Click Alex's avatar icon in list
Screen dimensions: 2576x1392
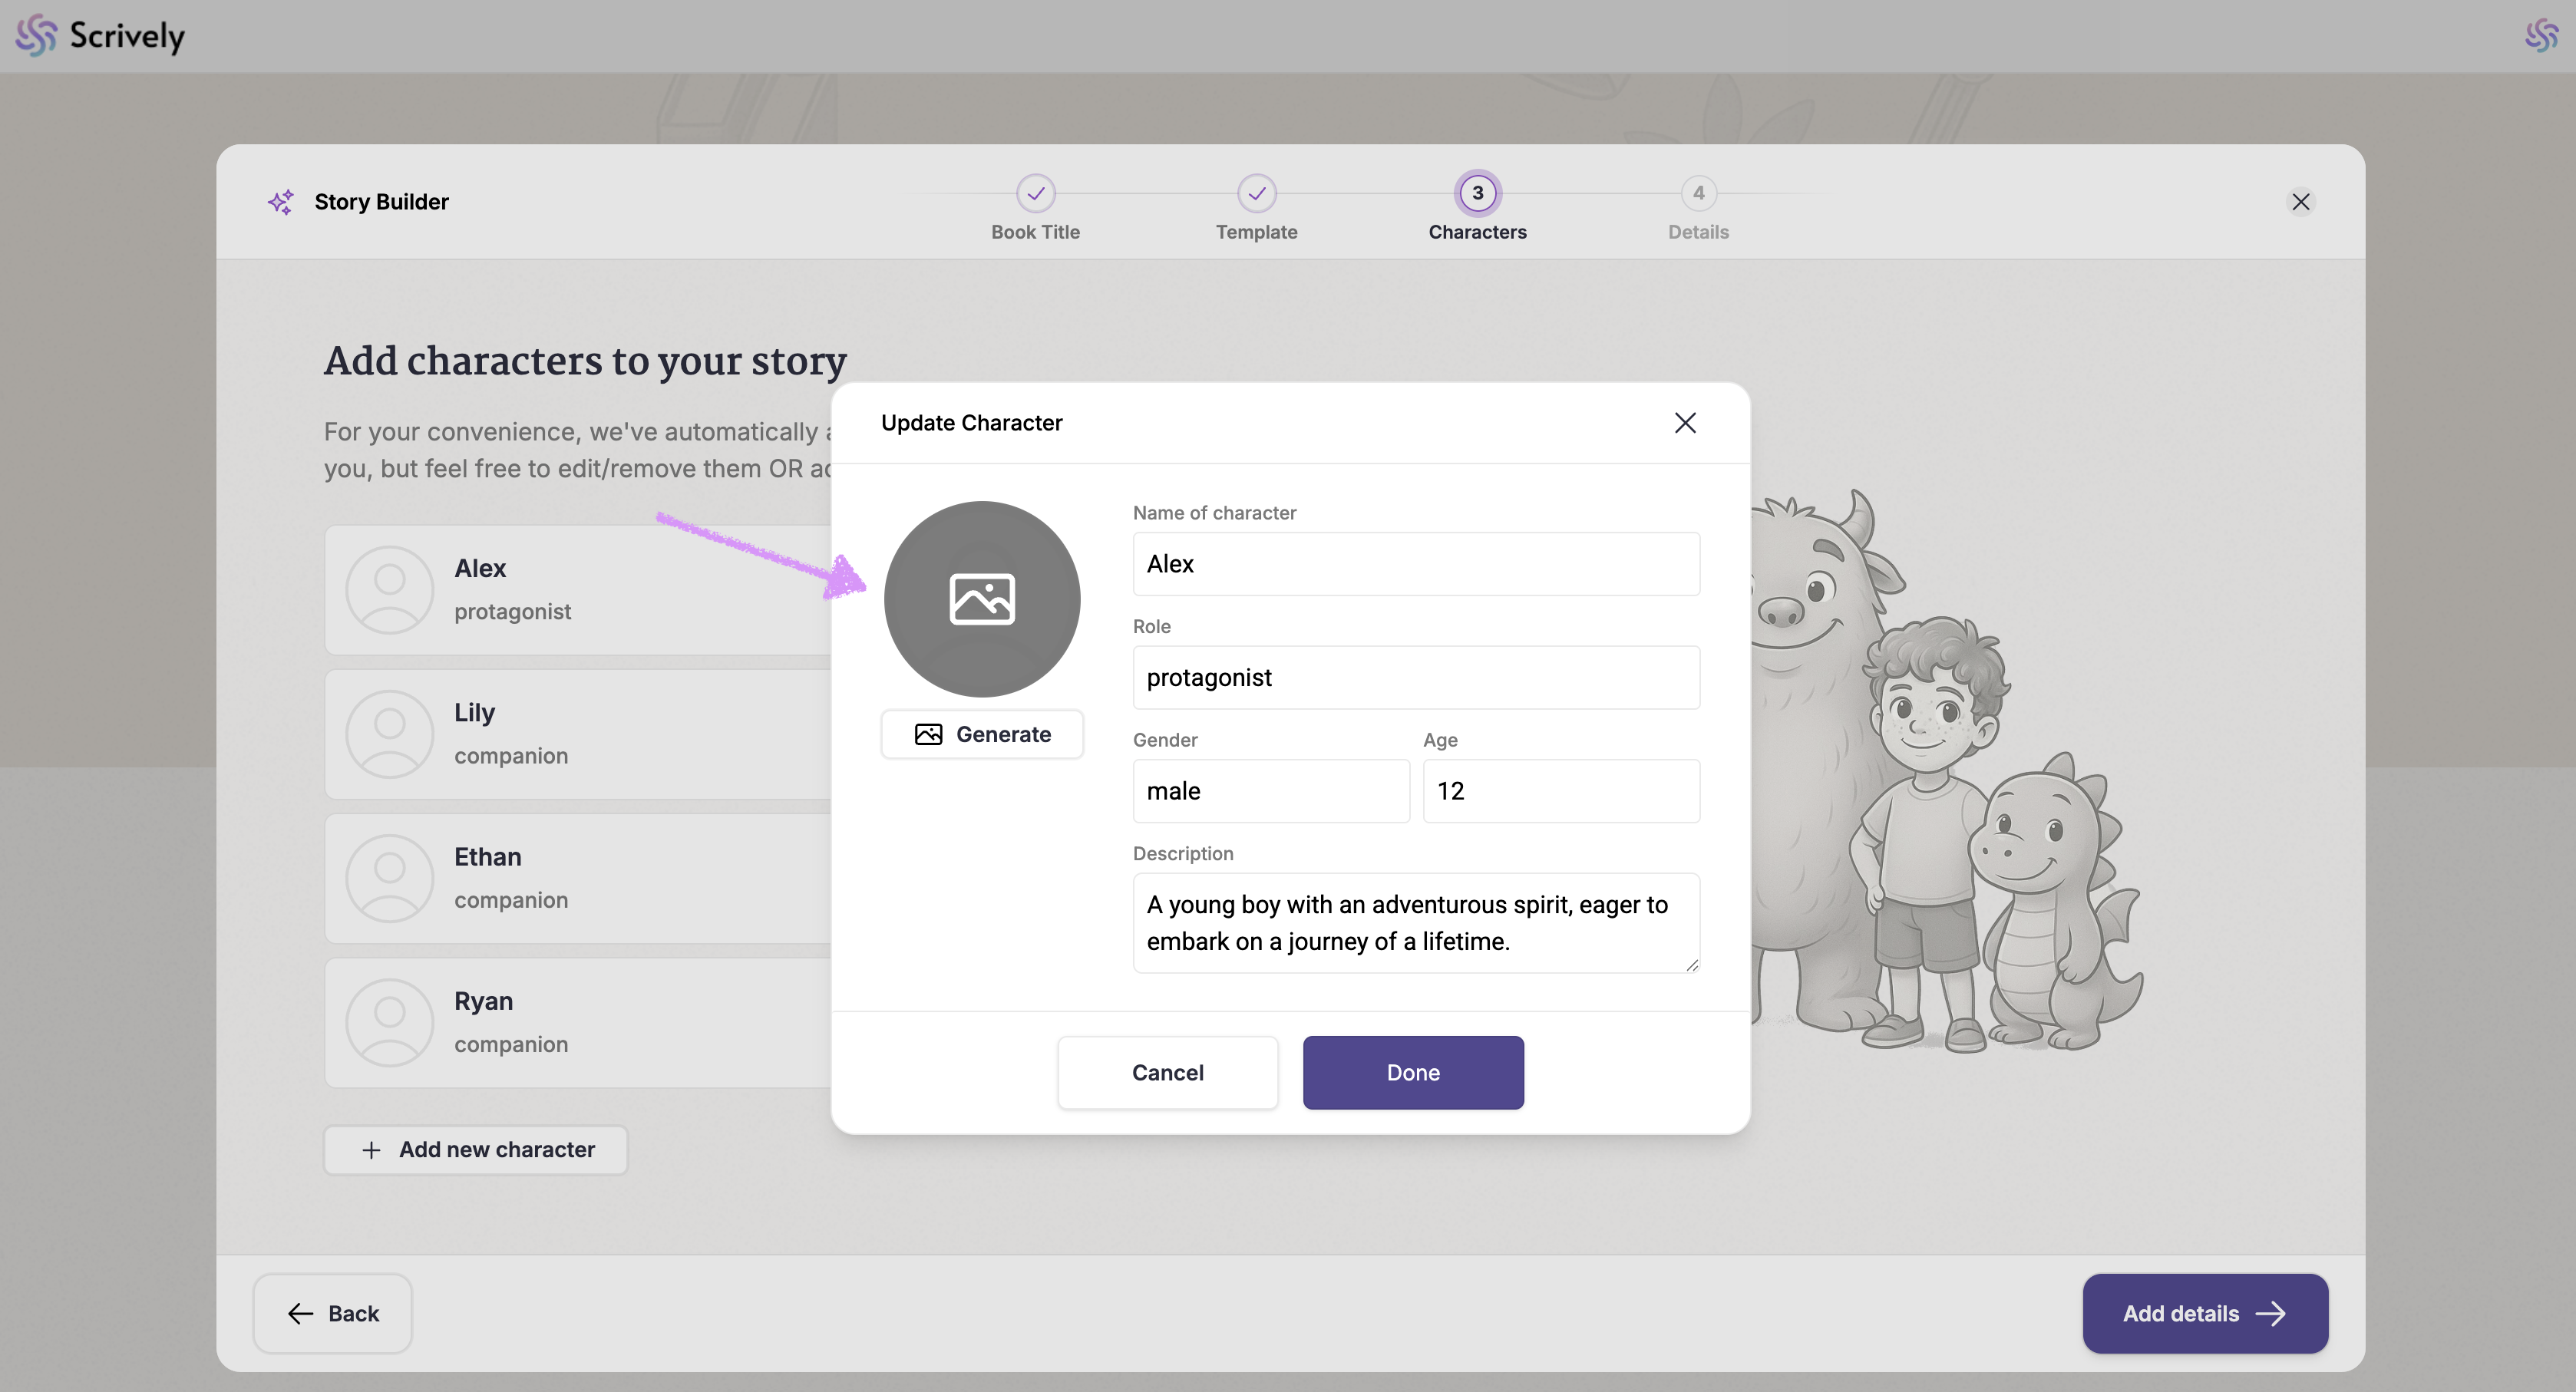389,590
